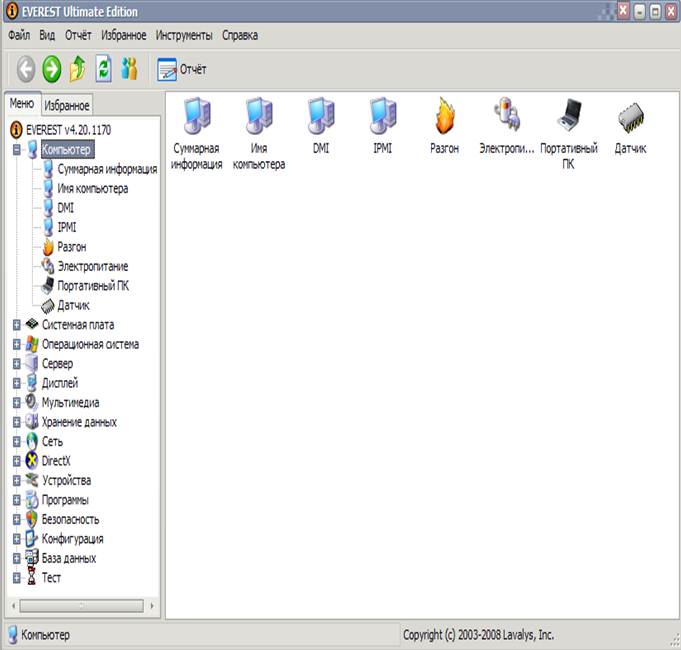This screenshot has height=650, width=681.
Task: Open the Инструменты menu
Action: pyautogui.click(x=184, y=35)
